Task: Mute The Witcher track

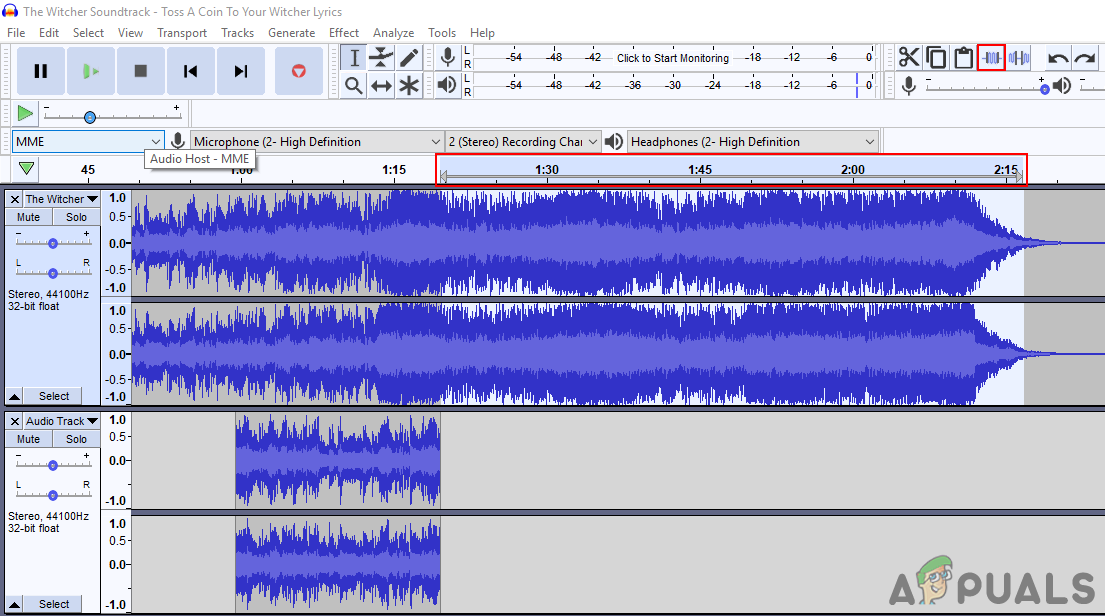Action: click(27, 216)
